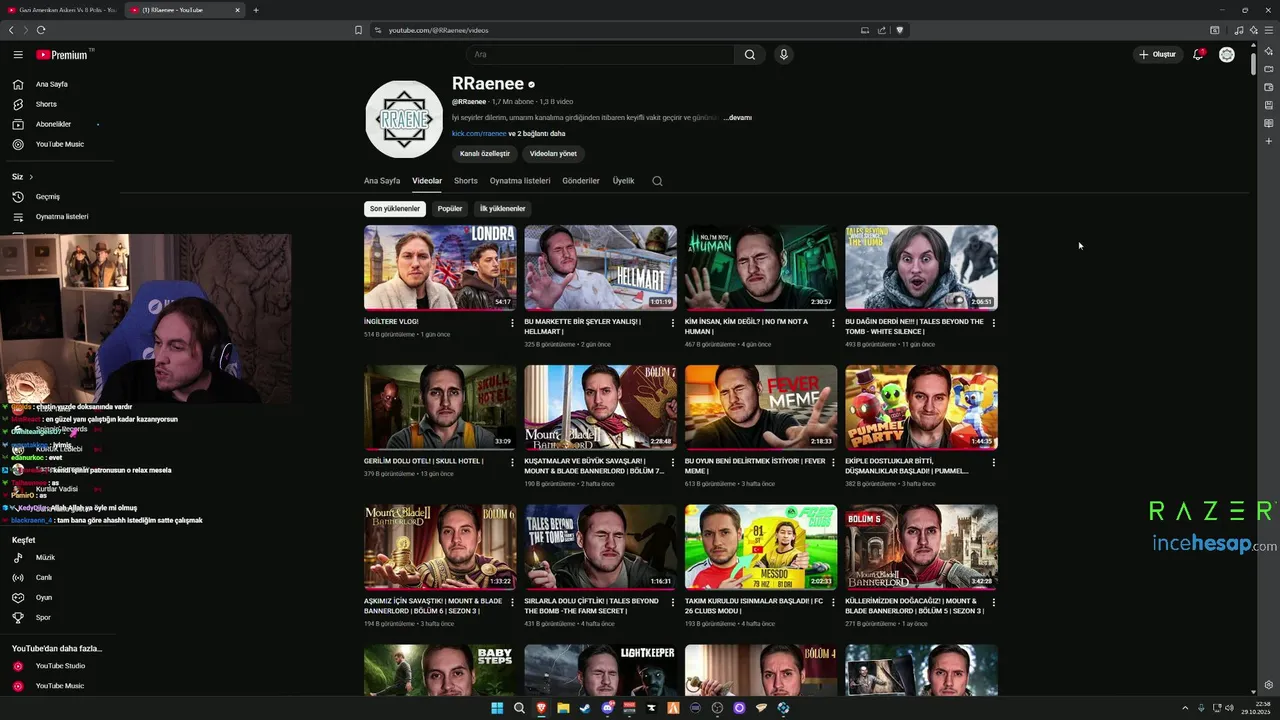Open İNGİLTERE VLOG! video title
1280x720 pixels.
coord(391,322)
